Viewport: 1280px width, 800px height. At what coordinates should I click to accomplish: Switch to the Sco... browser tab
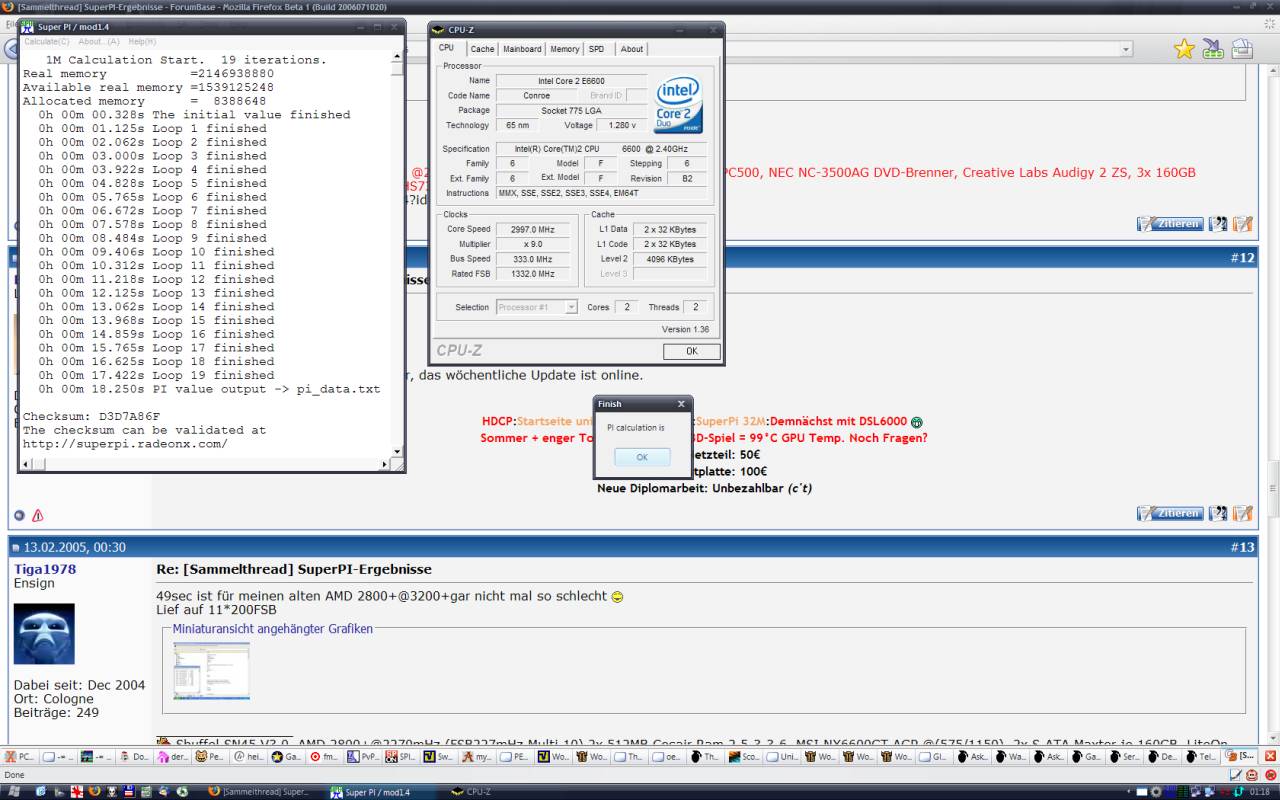pos(746,757)
